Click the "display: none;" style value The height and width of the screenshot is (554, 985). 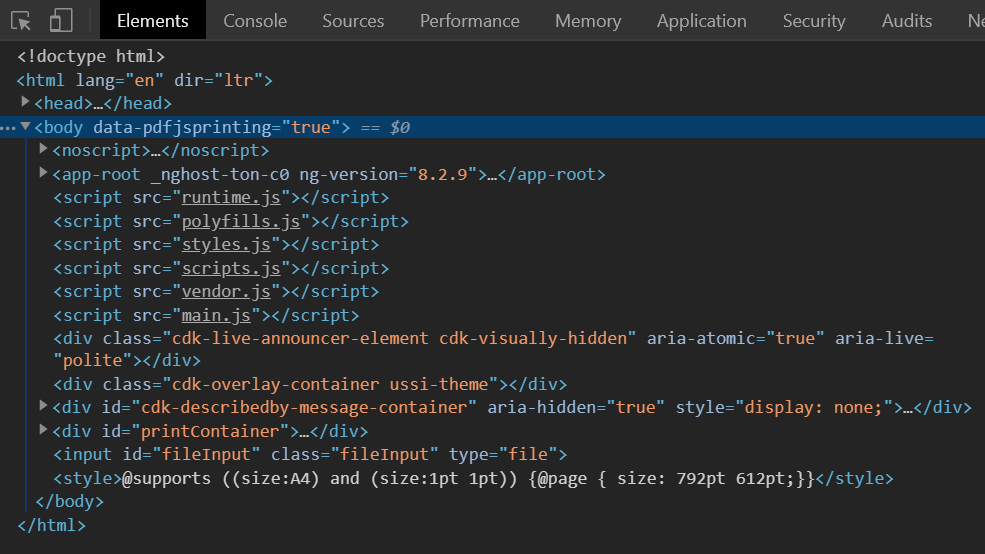click(814, 408)
